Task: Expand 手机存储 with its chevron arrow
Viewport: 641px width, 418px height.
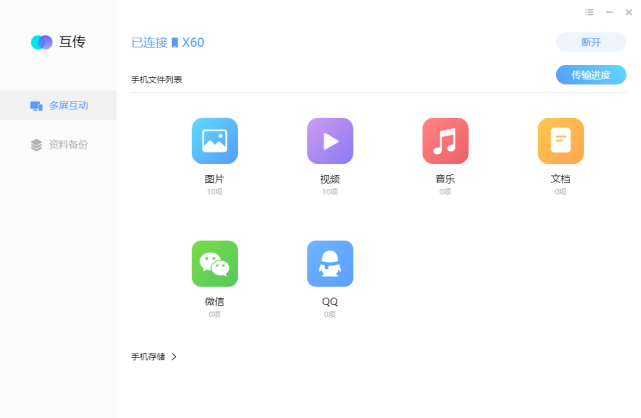Action: point(174,357)
